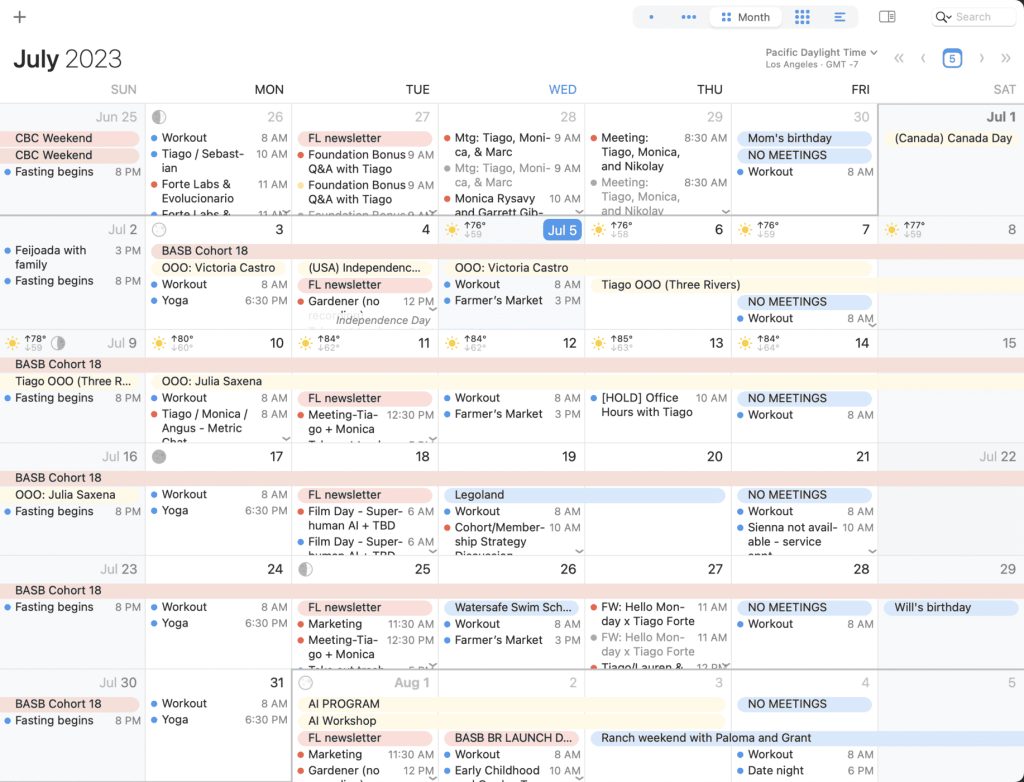Expand more events on July 27
Viewport: 1024px width, 782px height.
(726, 665)
